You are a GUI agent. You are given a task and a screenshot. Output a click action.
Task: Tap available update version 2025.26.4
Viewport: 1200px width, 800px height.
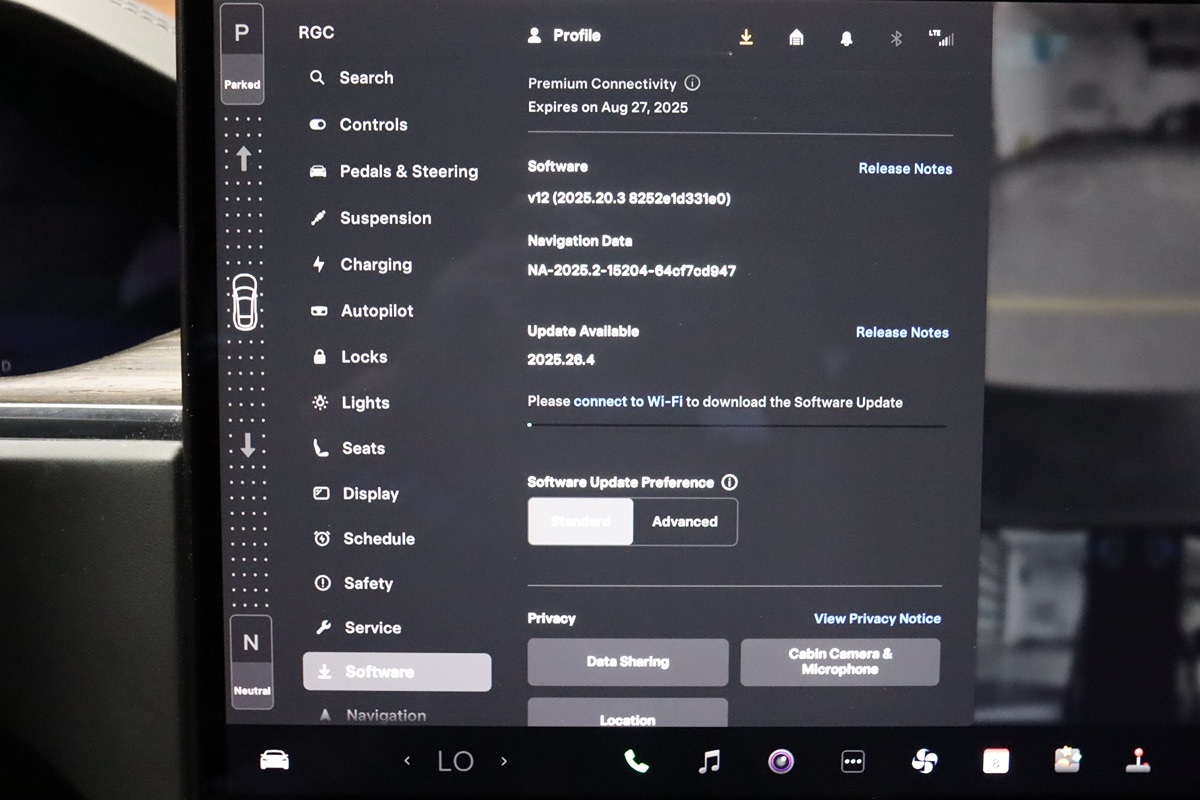coord(561,360)
